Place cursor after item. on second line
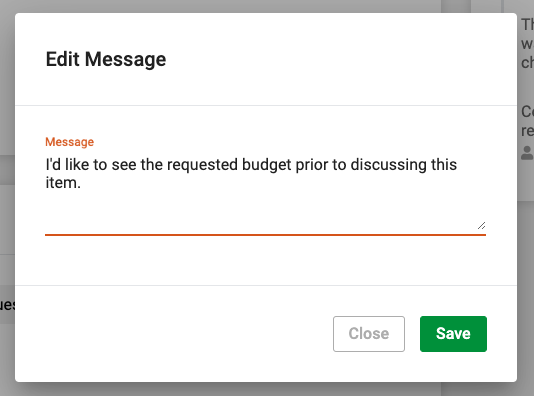The height and width of the screenshot is (396, 534). point(81,183)
